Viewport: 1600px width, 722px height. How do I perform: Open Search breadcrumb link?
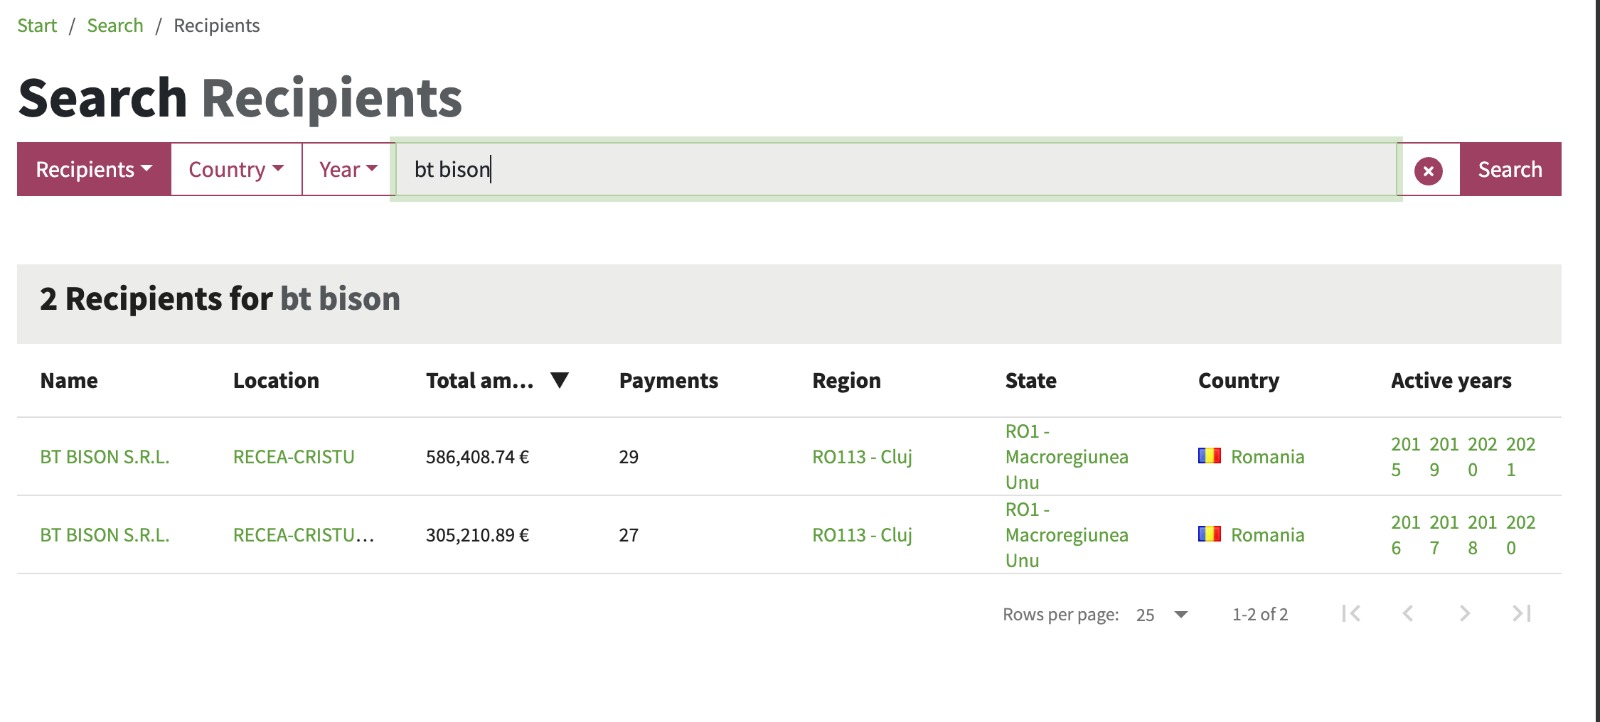(115, 26)
